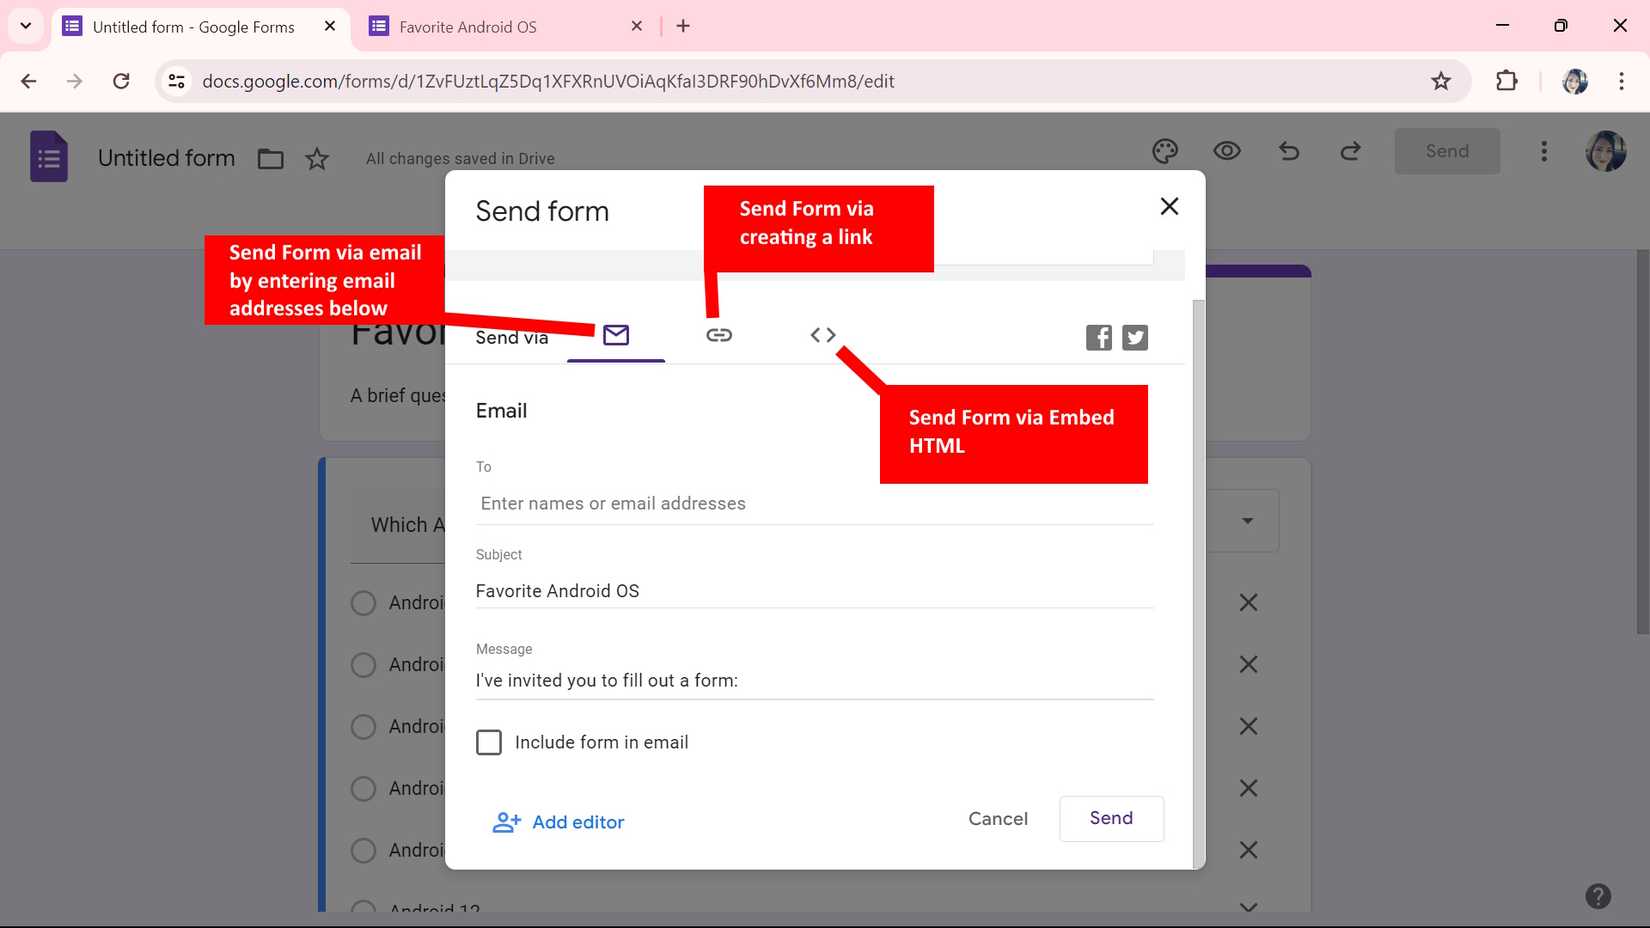Open the theme color customization palette
1650x928 pixels.
click(x=1164, y=151)
